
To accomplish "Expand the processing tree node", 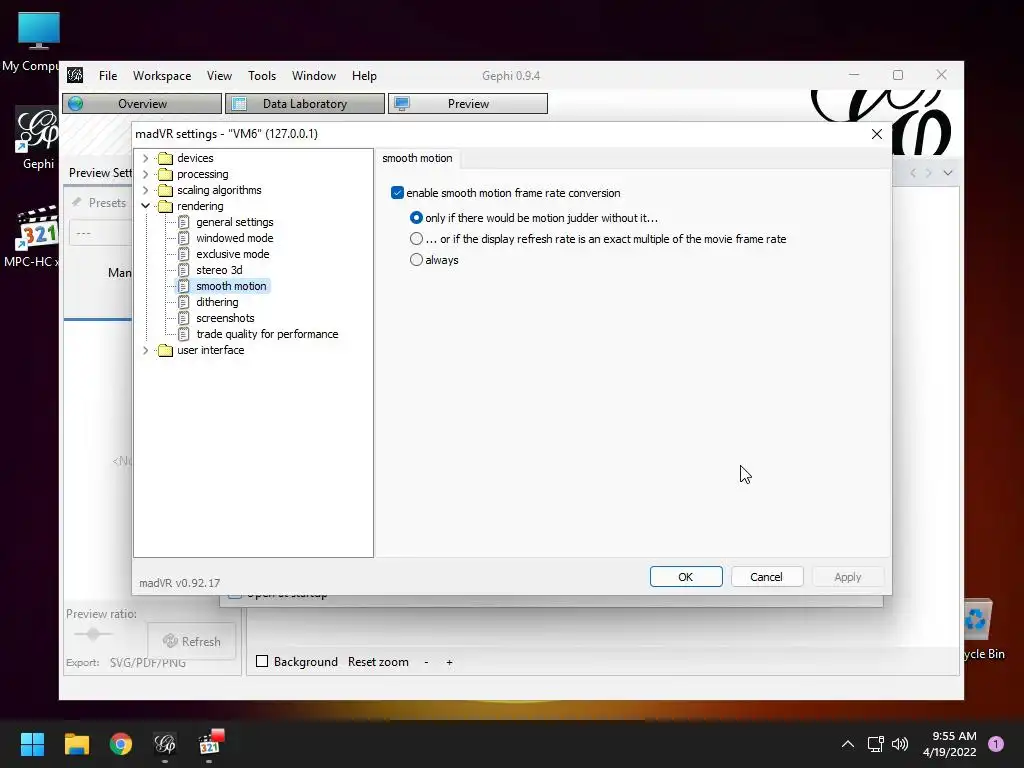I will click(x=146, y=174).
